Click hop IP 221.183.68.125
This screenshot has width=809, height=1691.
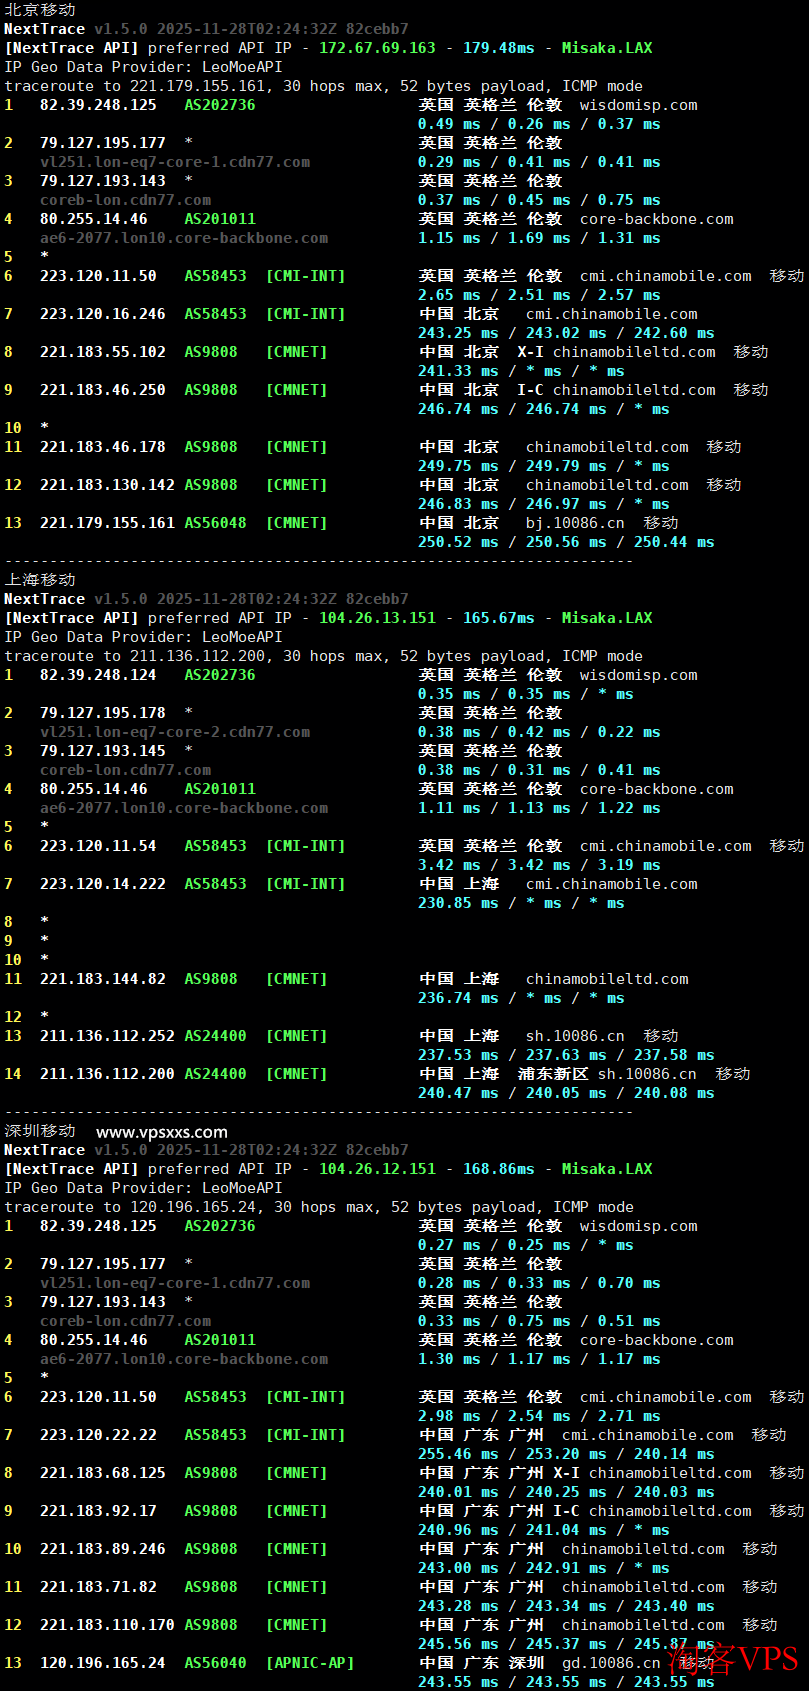click(x=103, y=1473)
